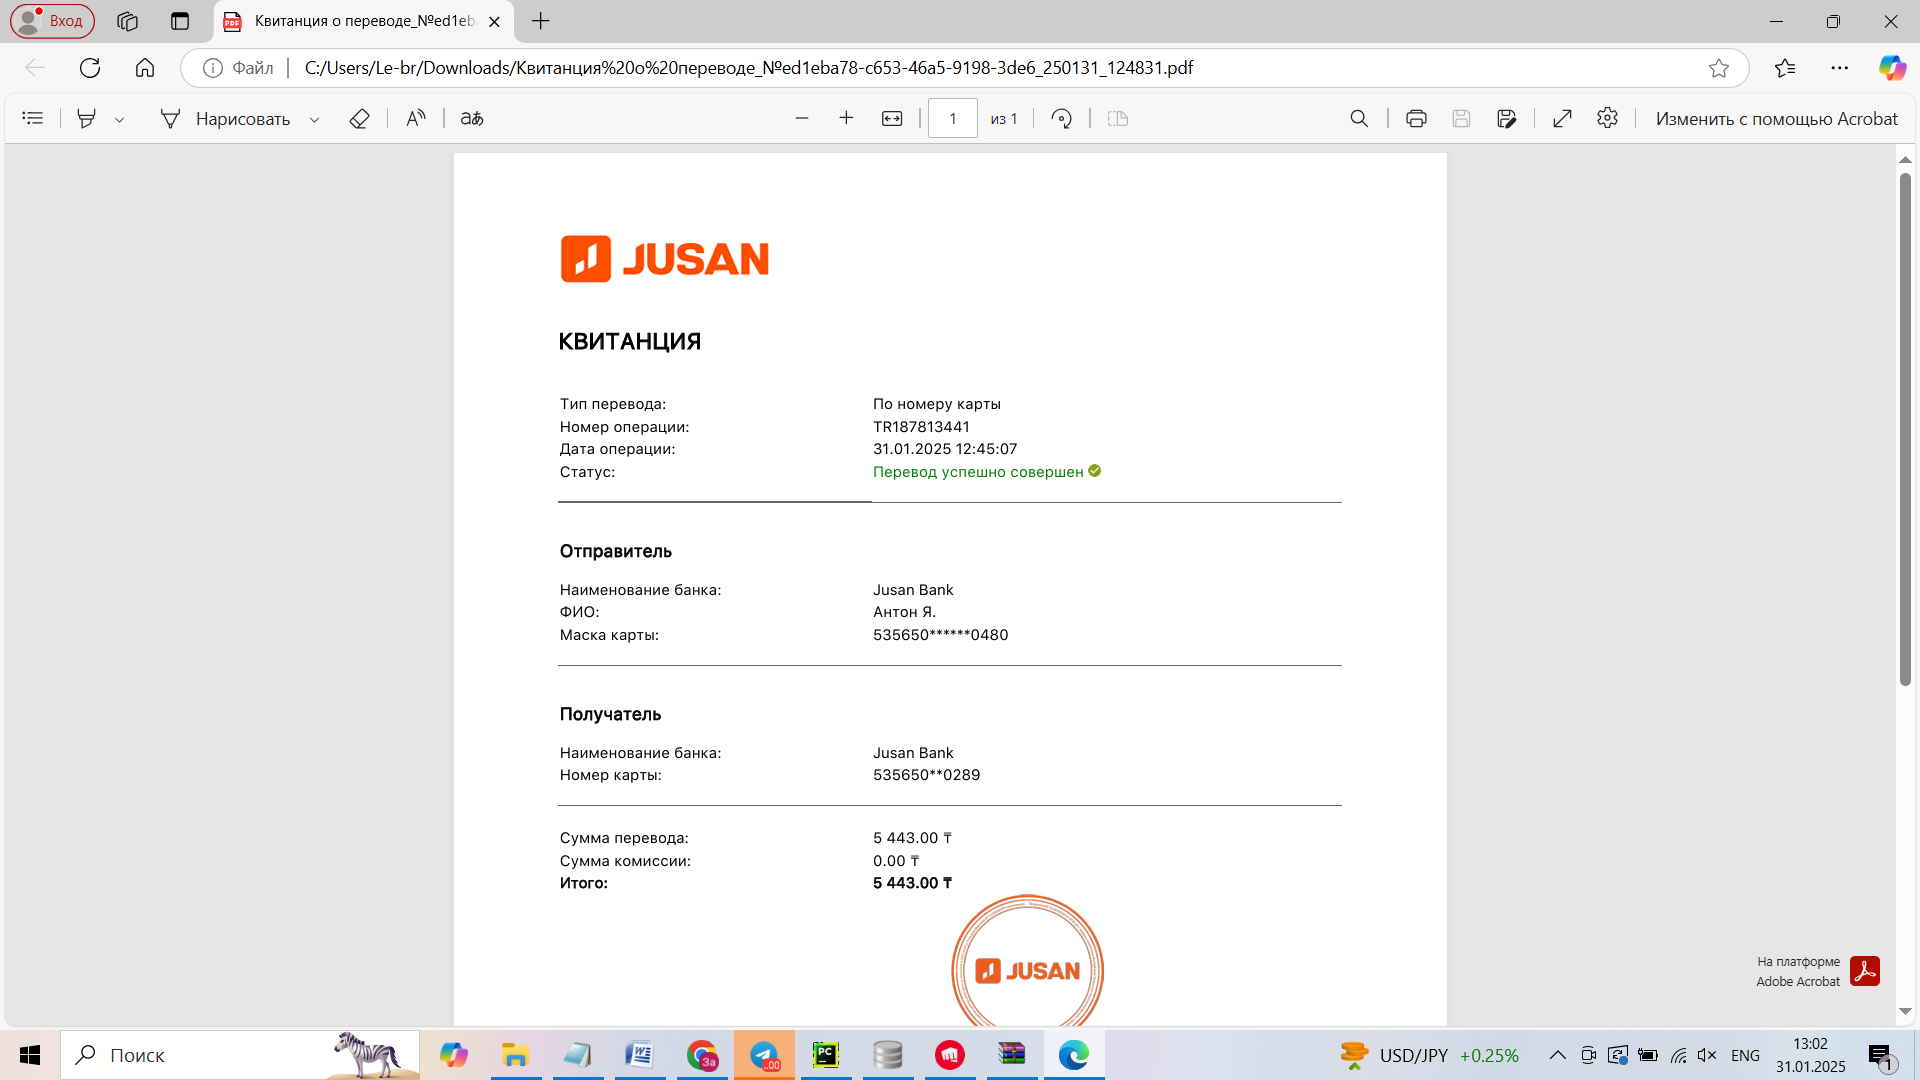Rotate the PDF page

(x=1062, y=118)
